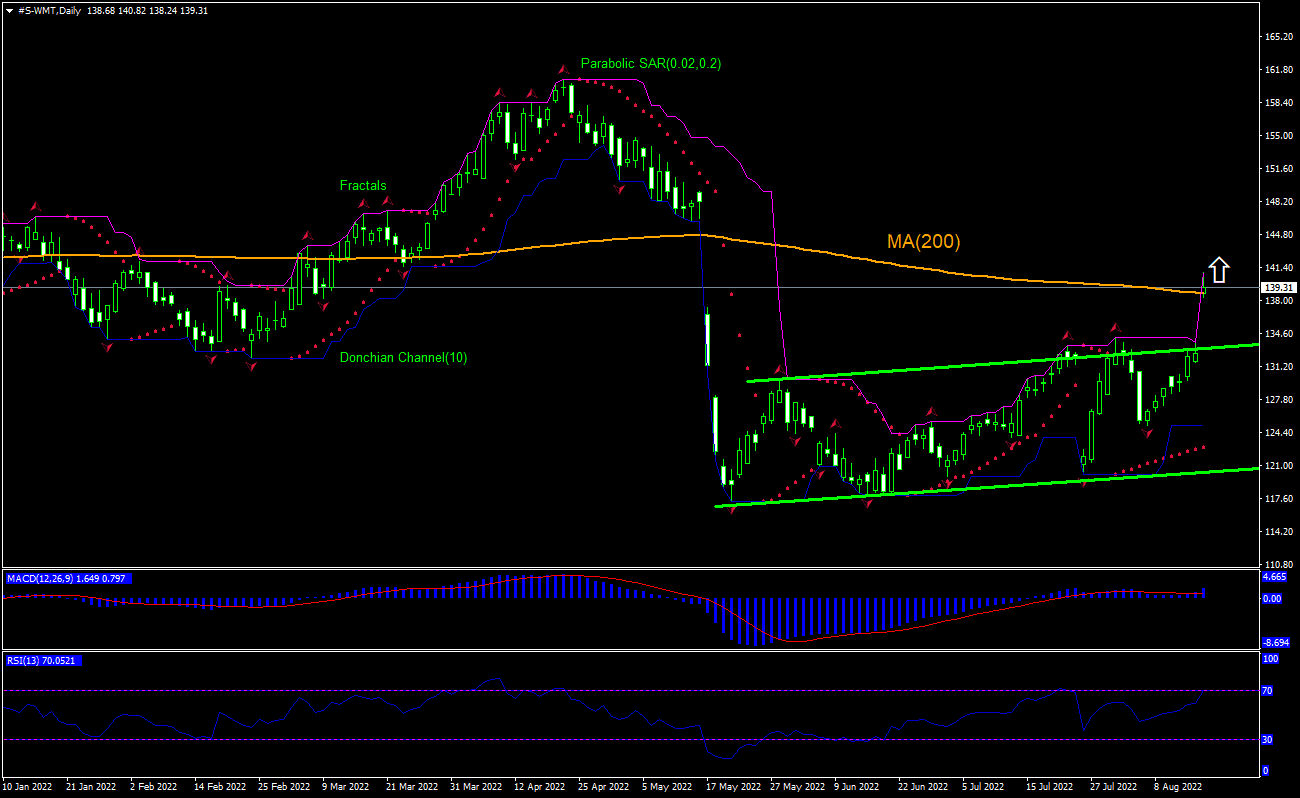
Task: Click the Donchian Channel(10) text label
Action: click(x=404, y=357)
